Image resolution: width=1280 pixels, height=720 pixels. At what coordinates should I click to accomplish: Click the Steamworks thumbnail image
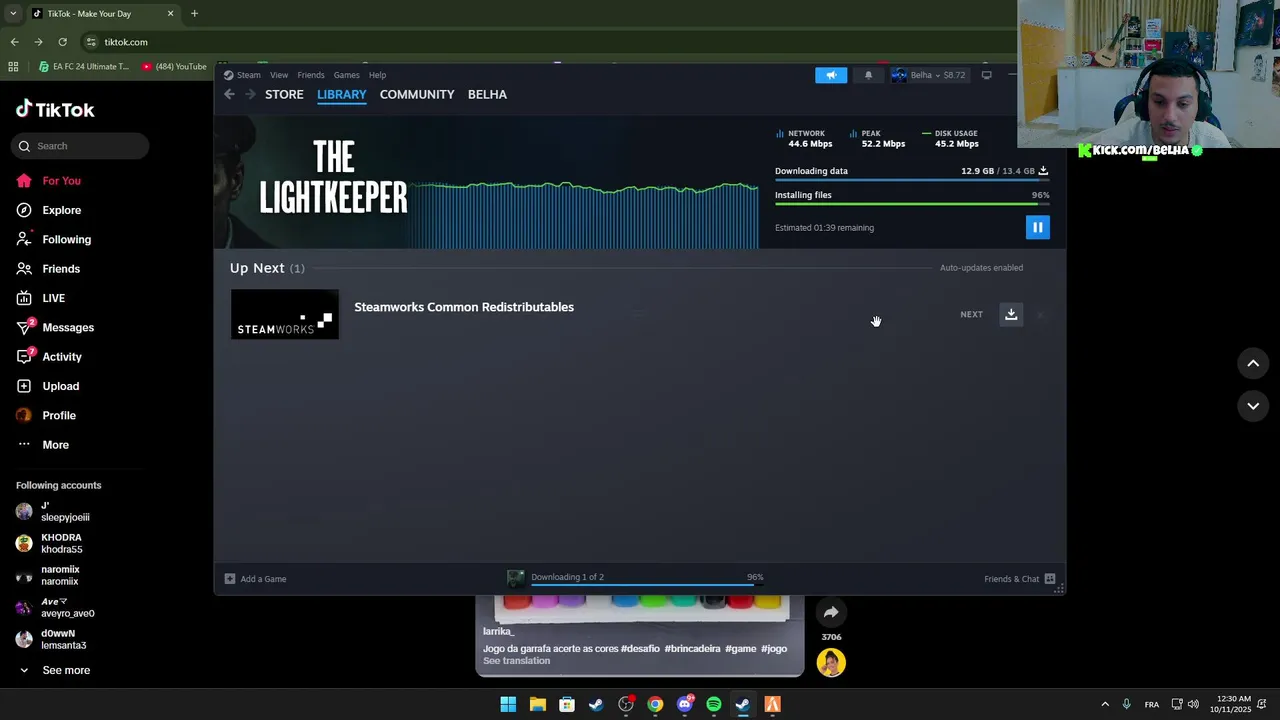[x=285, y=314]
